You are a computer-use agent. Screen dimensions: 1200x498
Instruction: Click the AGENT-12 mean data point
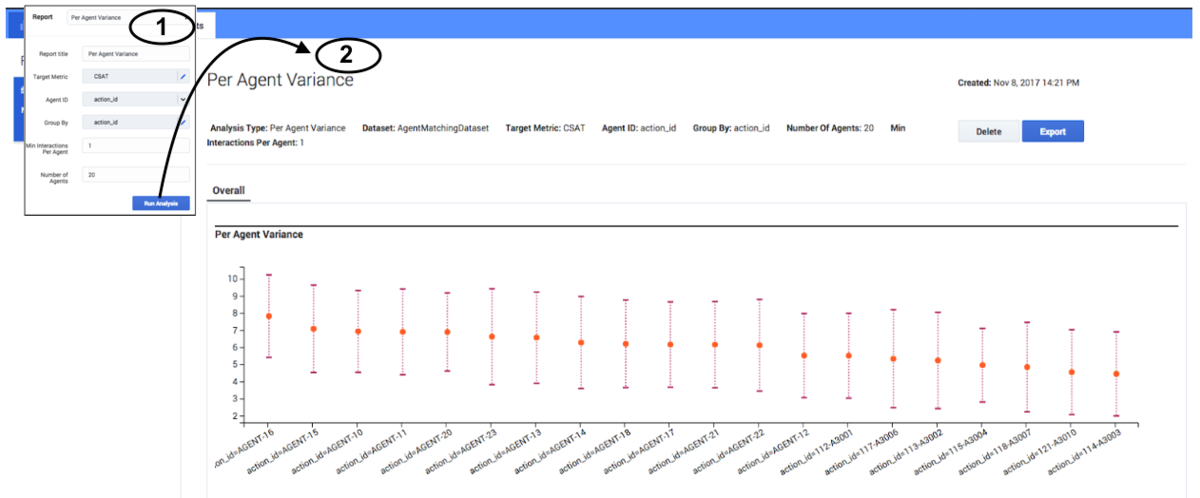point(804,355)
